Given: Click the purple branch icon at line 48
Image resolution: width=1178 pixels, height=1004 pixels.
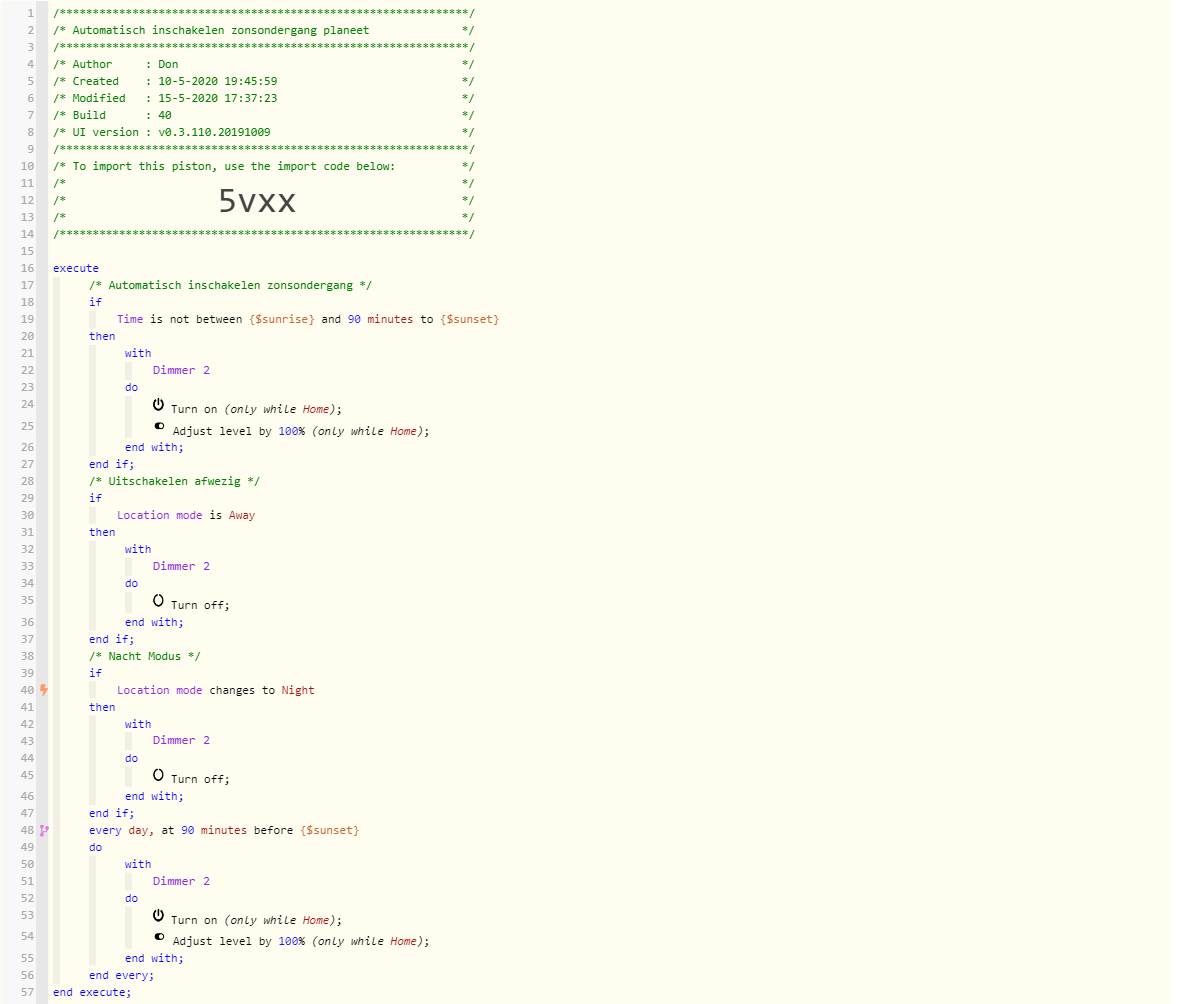Looking at the screenshot, I should pos(44,830).
